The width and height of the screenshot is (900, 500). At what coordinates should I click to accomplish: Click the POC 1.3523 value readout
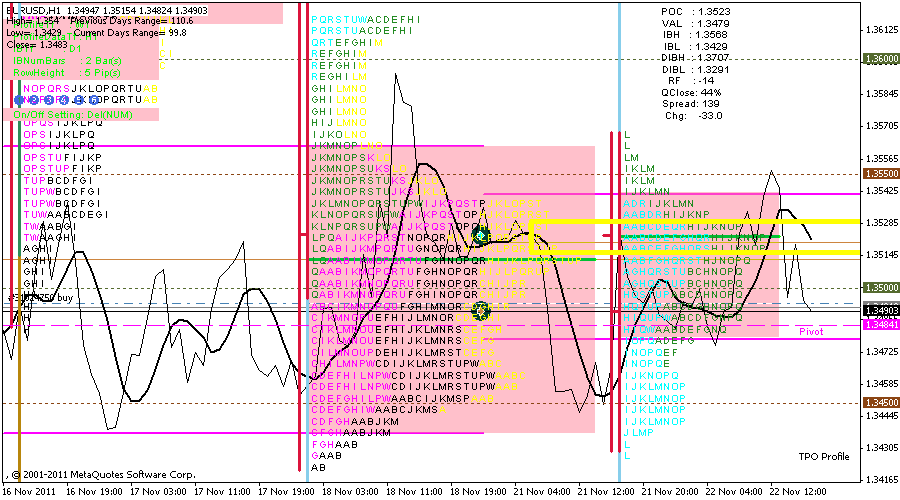click(x=695, y=10)
